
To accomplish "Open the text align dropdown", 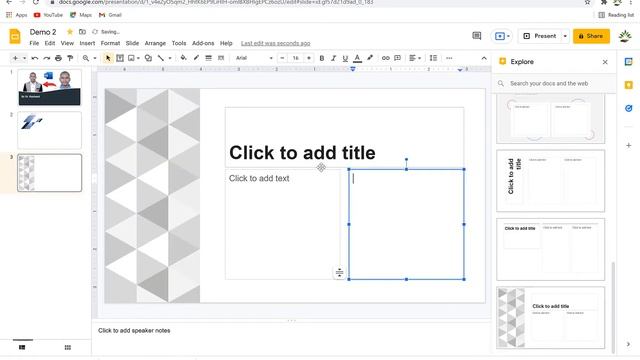I will point(415,58).
